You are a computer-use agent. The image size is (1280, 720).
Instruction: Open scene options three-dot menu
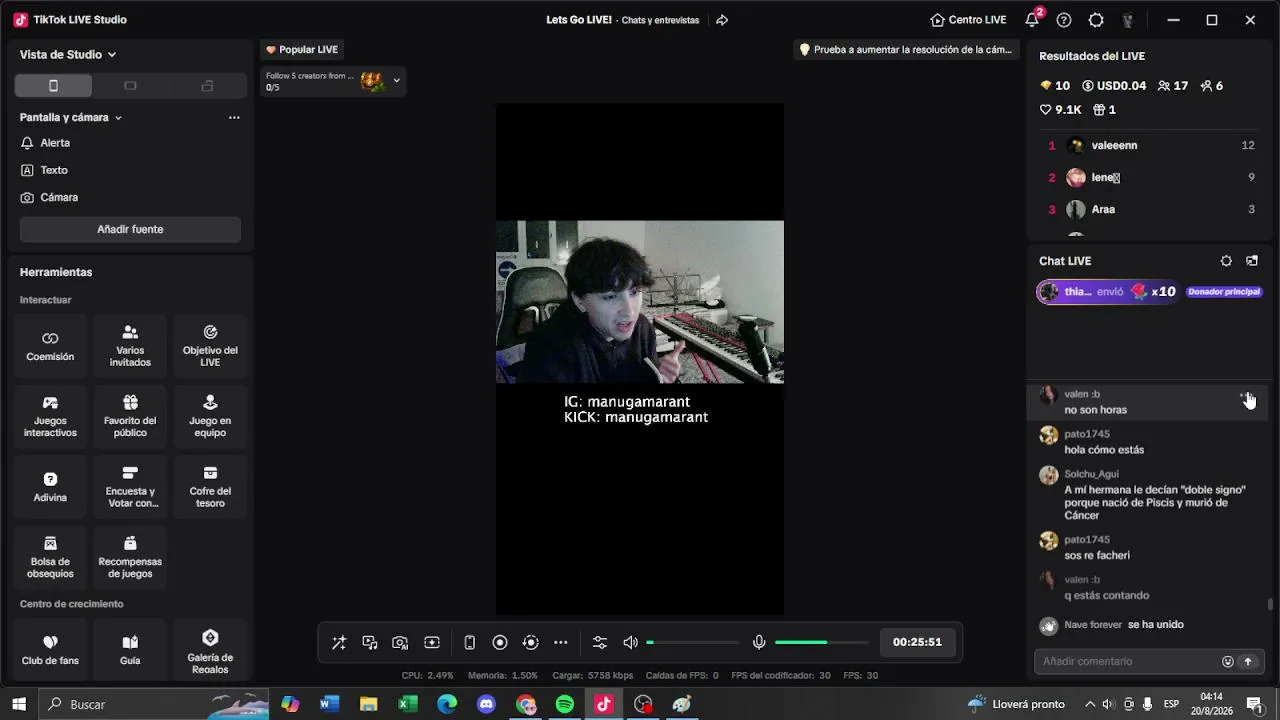coord(234,118)
